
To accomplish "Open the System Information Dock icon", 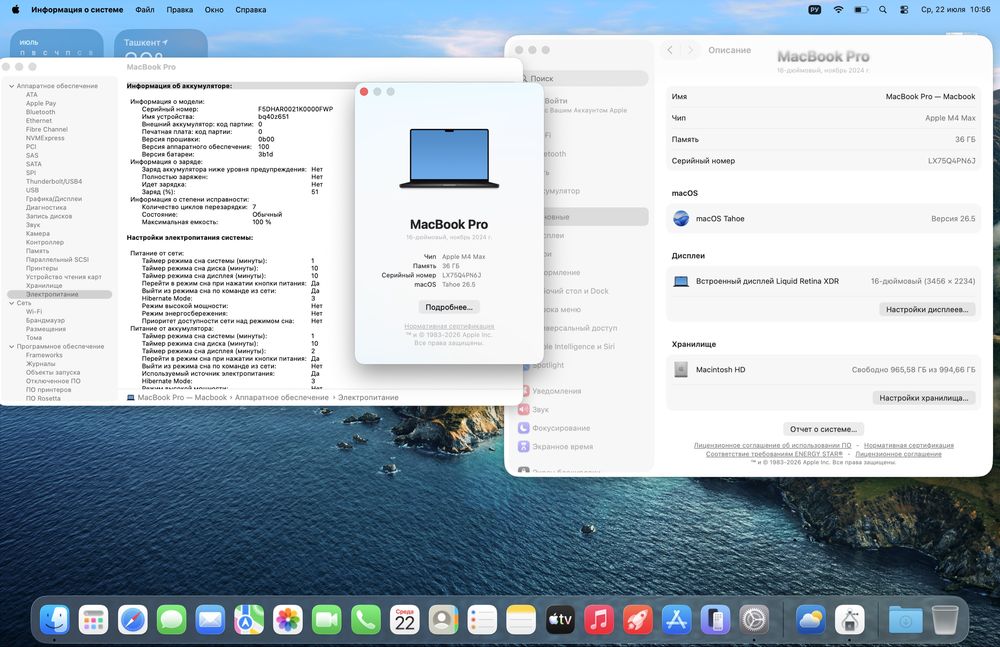I will pyautogui.click(x=849, y=620).
